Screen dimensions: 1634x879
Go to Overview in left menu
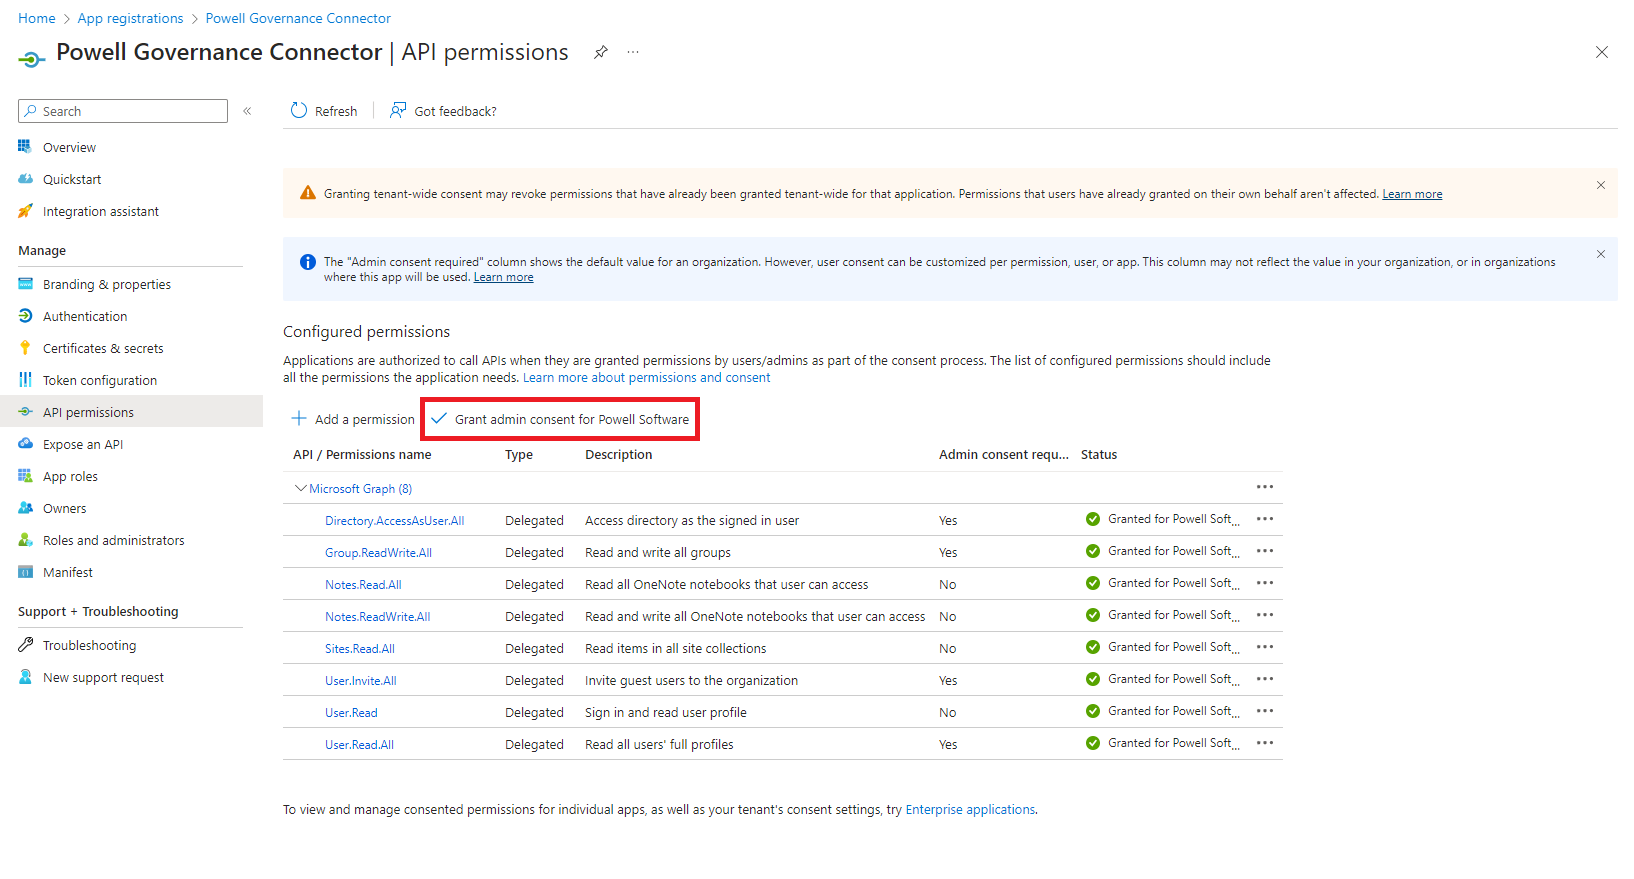(x=69, y=147)
